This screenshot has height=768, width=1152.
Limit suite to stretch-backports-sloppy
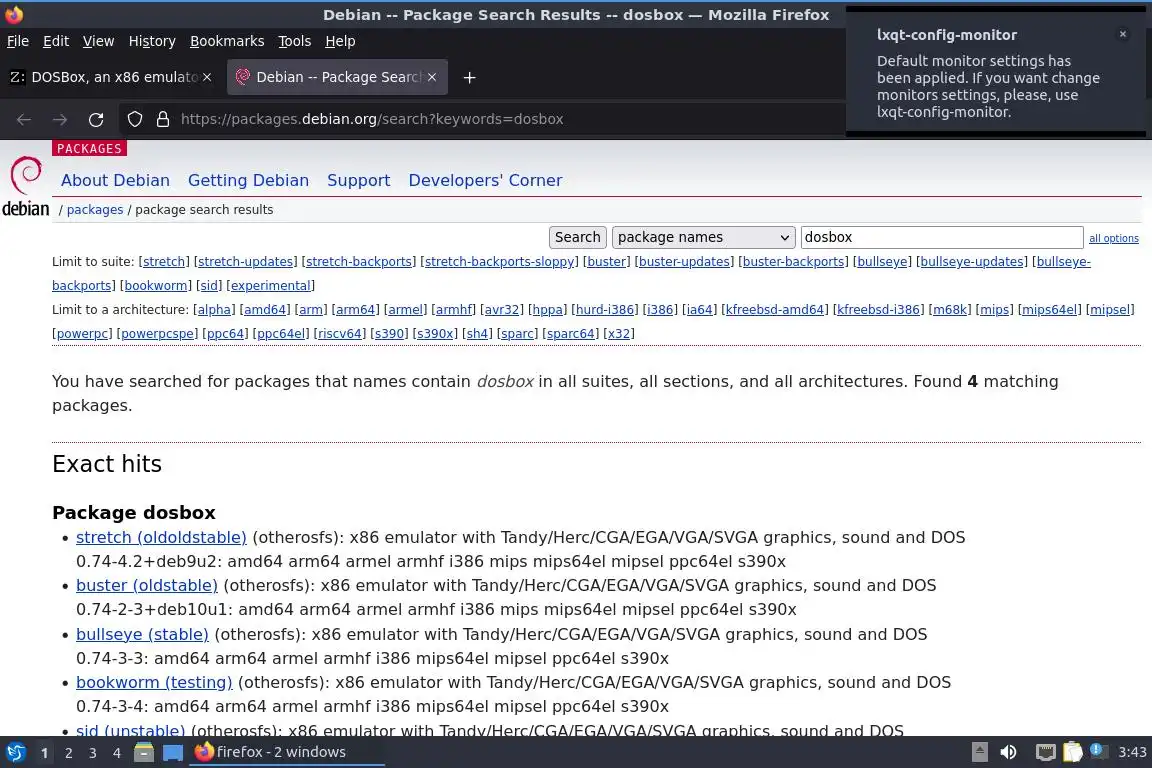click(499, 262)
